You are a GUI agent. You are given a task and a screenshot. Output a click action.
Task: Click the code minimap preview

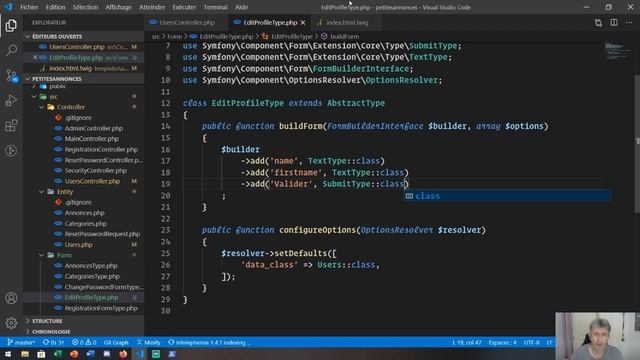[617, 52]
